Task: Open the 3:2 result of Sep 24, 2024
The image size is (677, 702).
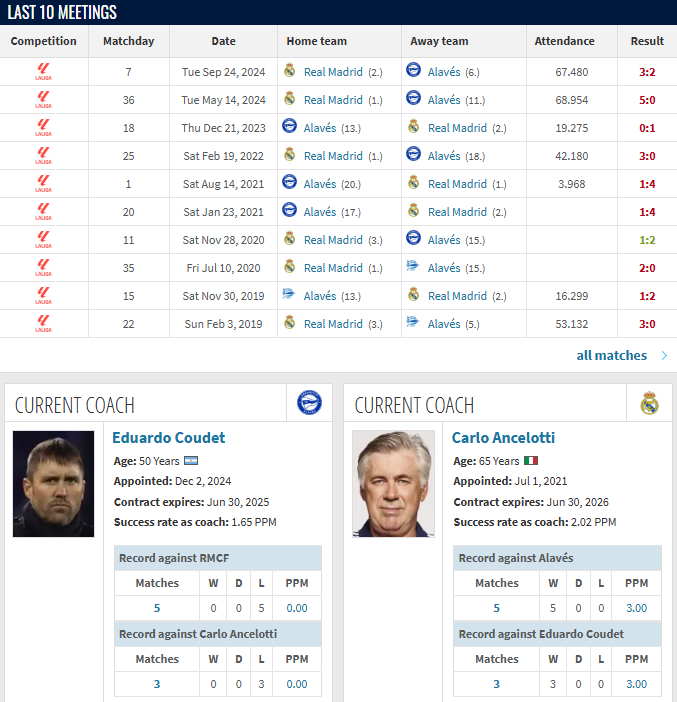Action: (647, 72)
